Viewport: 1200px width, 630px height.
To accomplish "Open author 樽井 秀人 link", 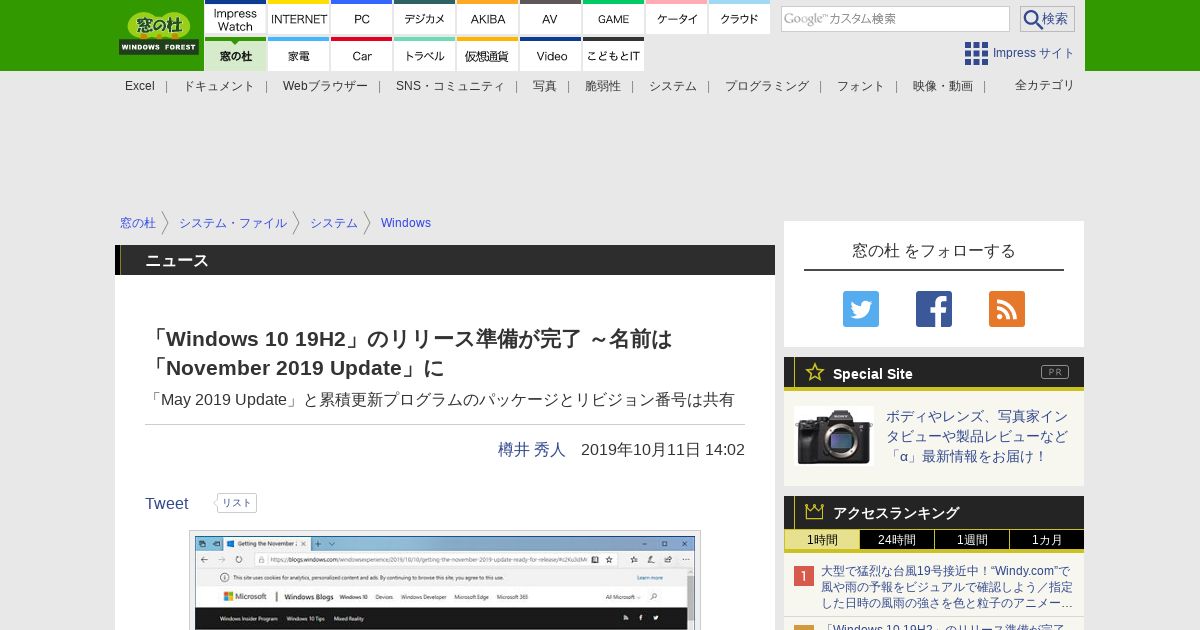I will [532, 450].
